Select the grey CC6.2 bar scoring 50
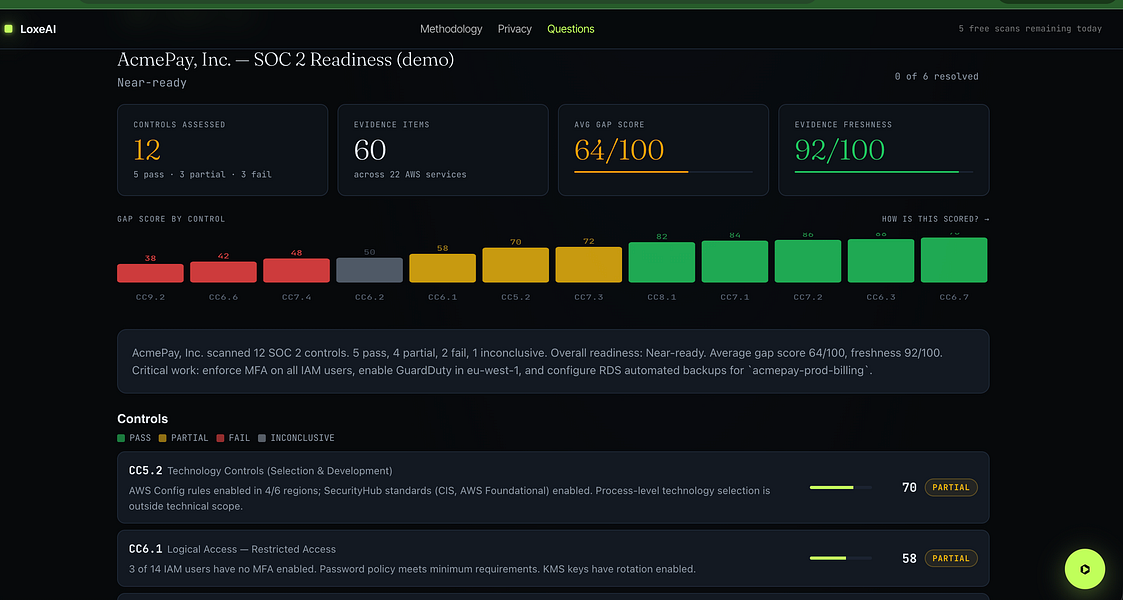 point(370,270)
